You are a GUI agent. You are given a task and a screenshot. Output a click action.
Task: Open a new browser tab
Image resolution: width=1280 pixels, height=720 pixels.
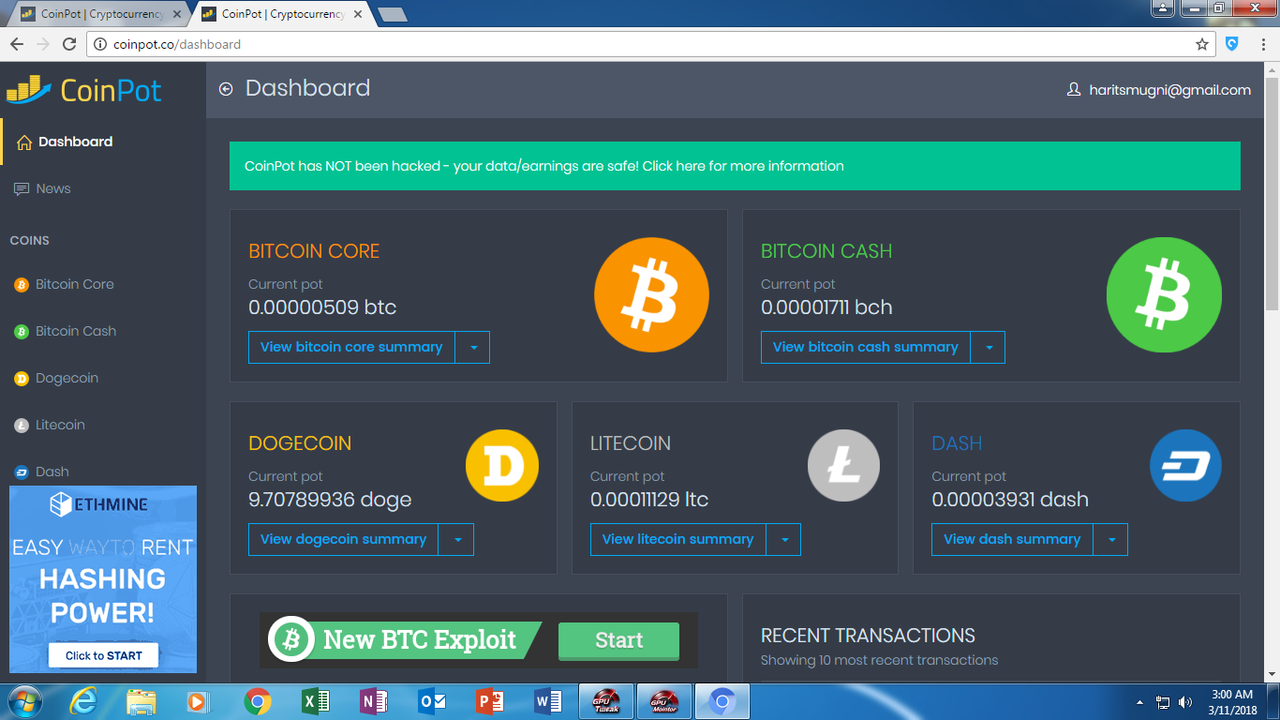pyautogui.click(x=392, y=14)
